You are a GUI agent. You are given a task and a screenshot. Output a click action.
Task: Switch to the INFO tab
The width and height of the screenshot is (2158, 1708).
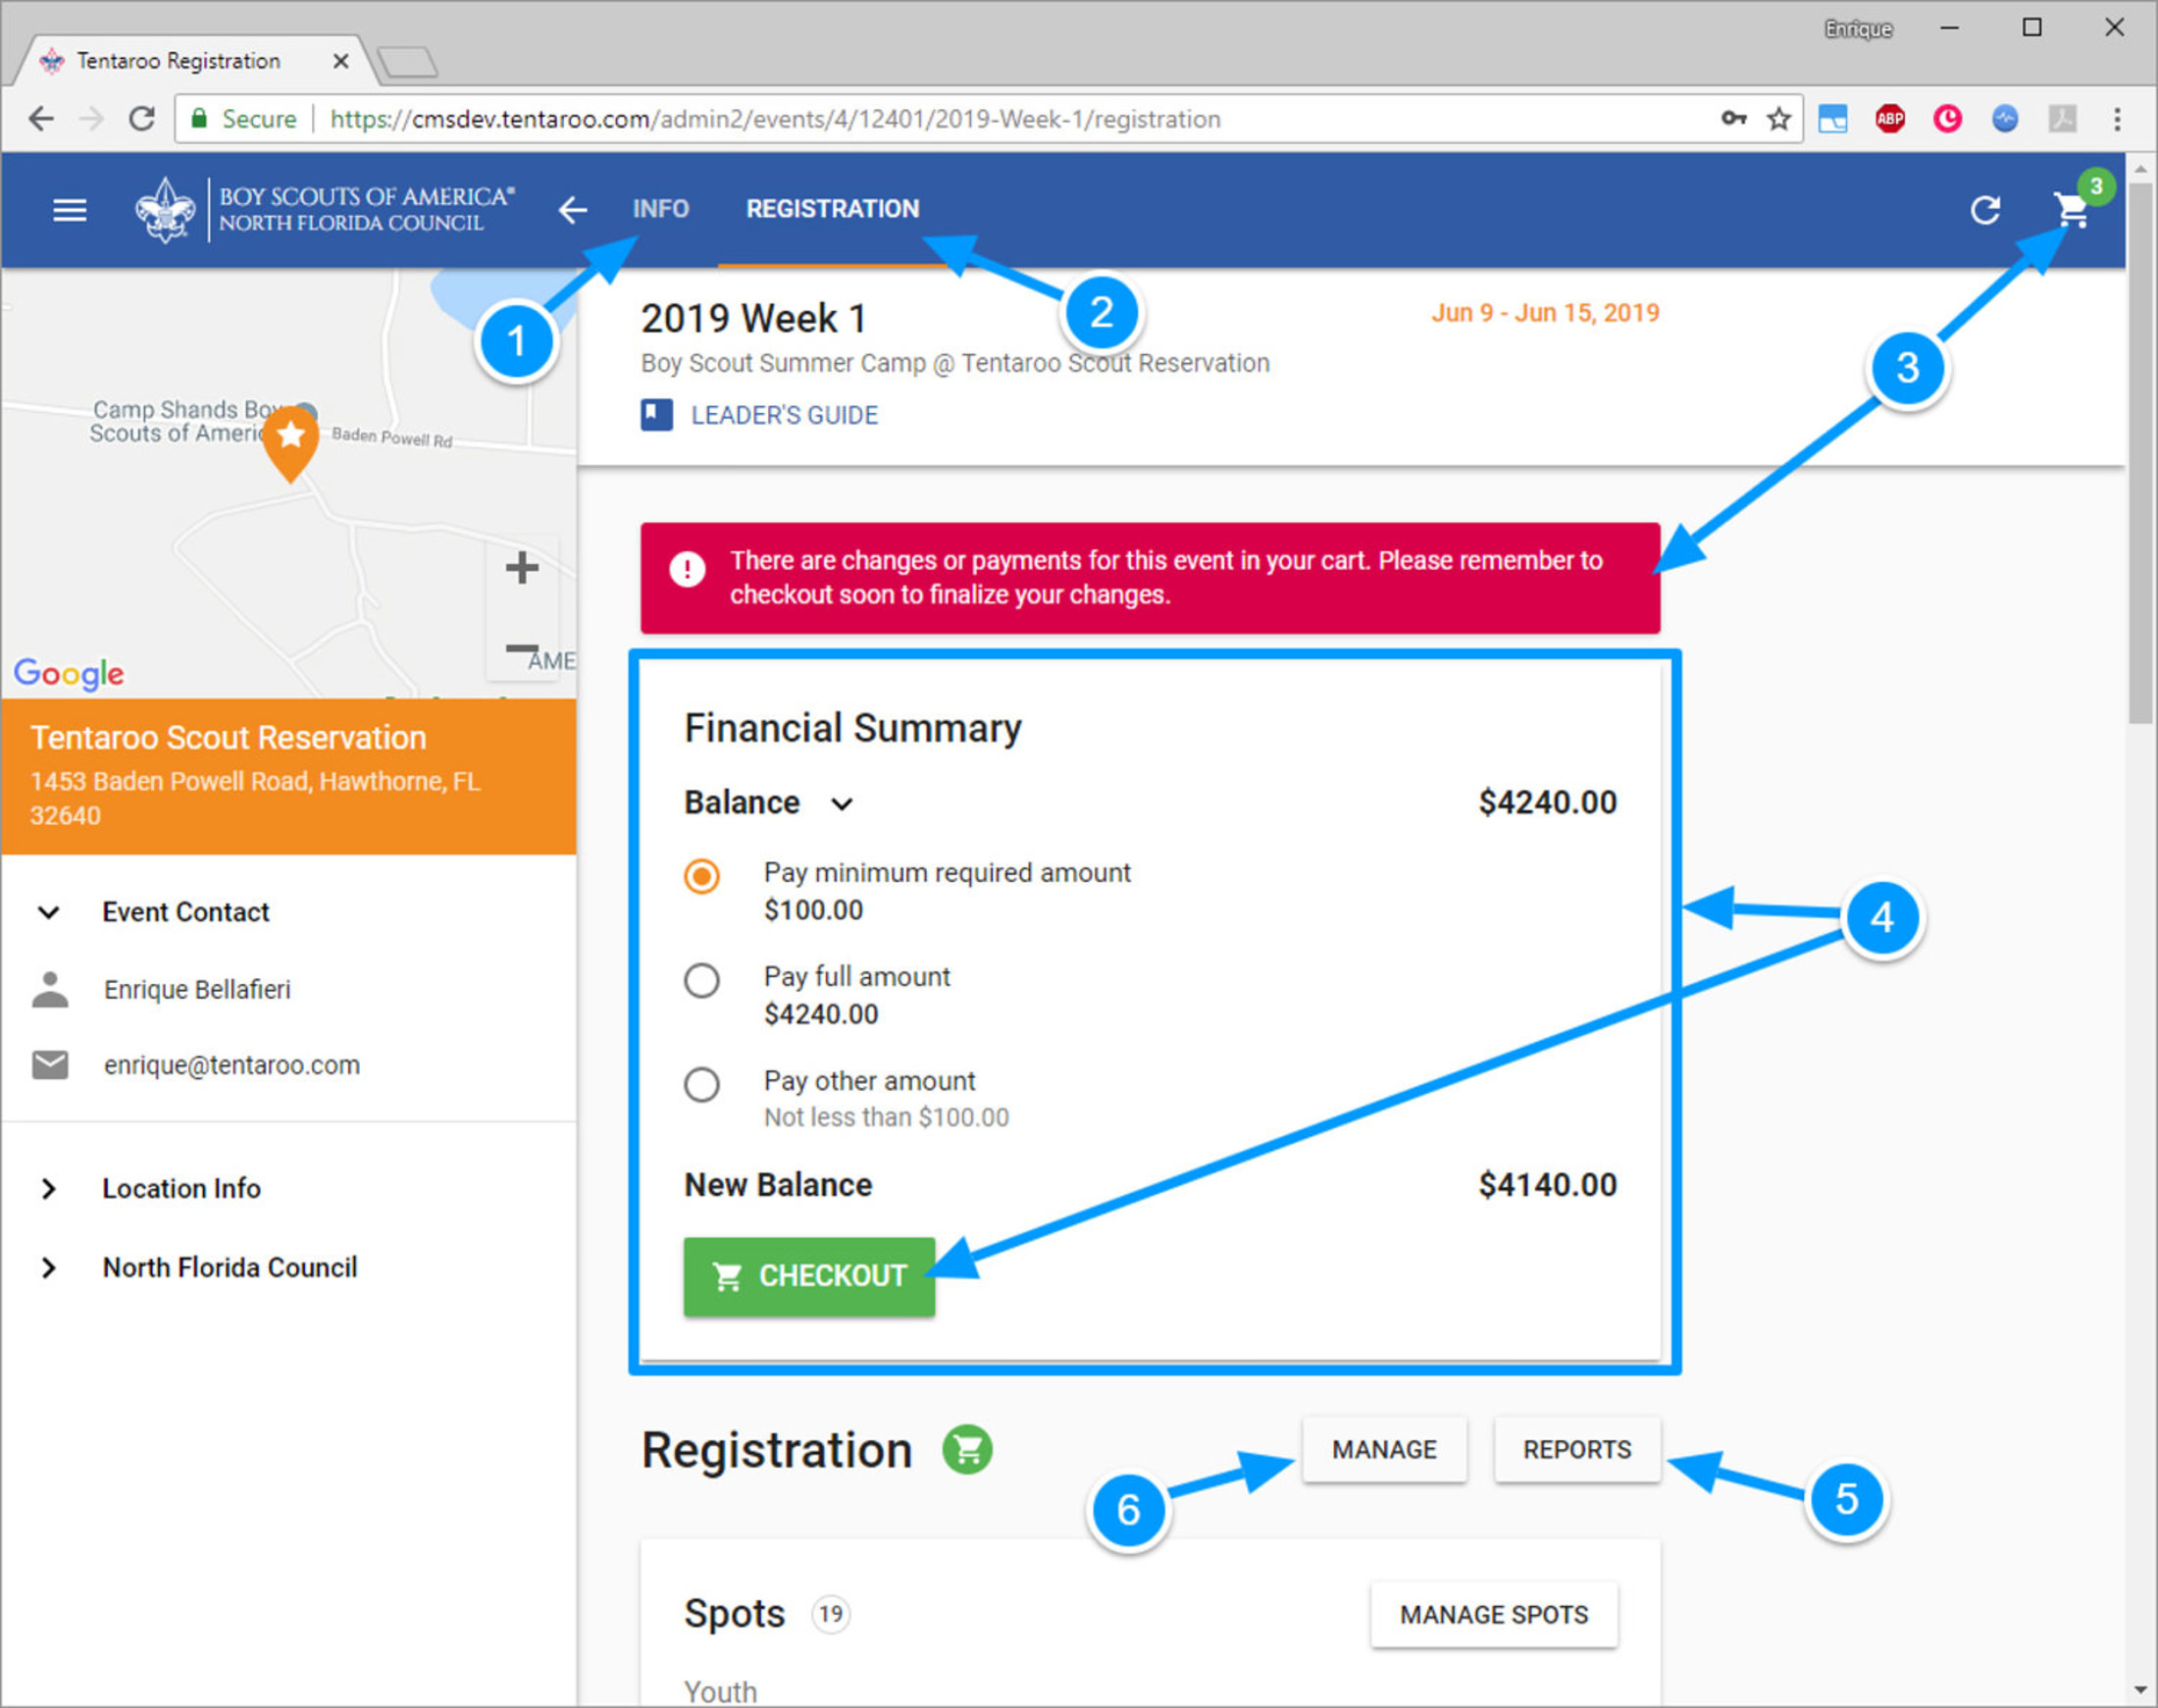660,209
